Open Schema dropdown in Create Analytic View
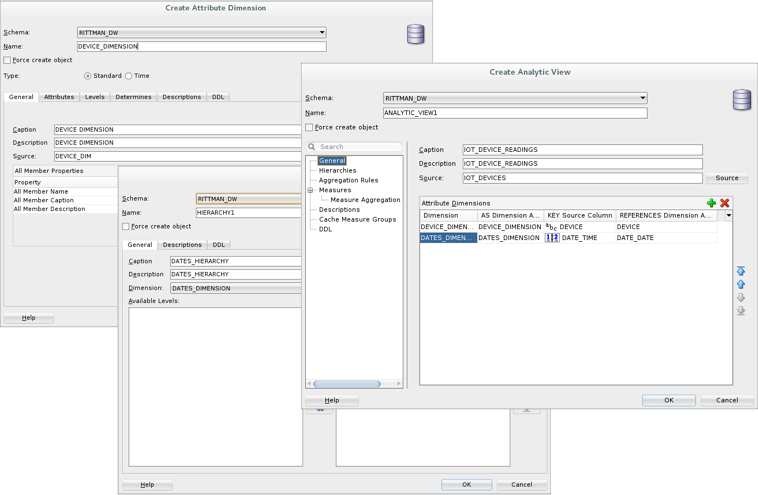 (x=515, y=98)
